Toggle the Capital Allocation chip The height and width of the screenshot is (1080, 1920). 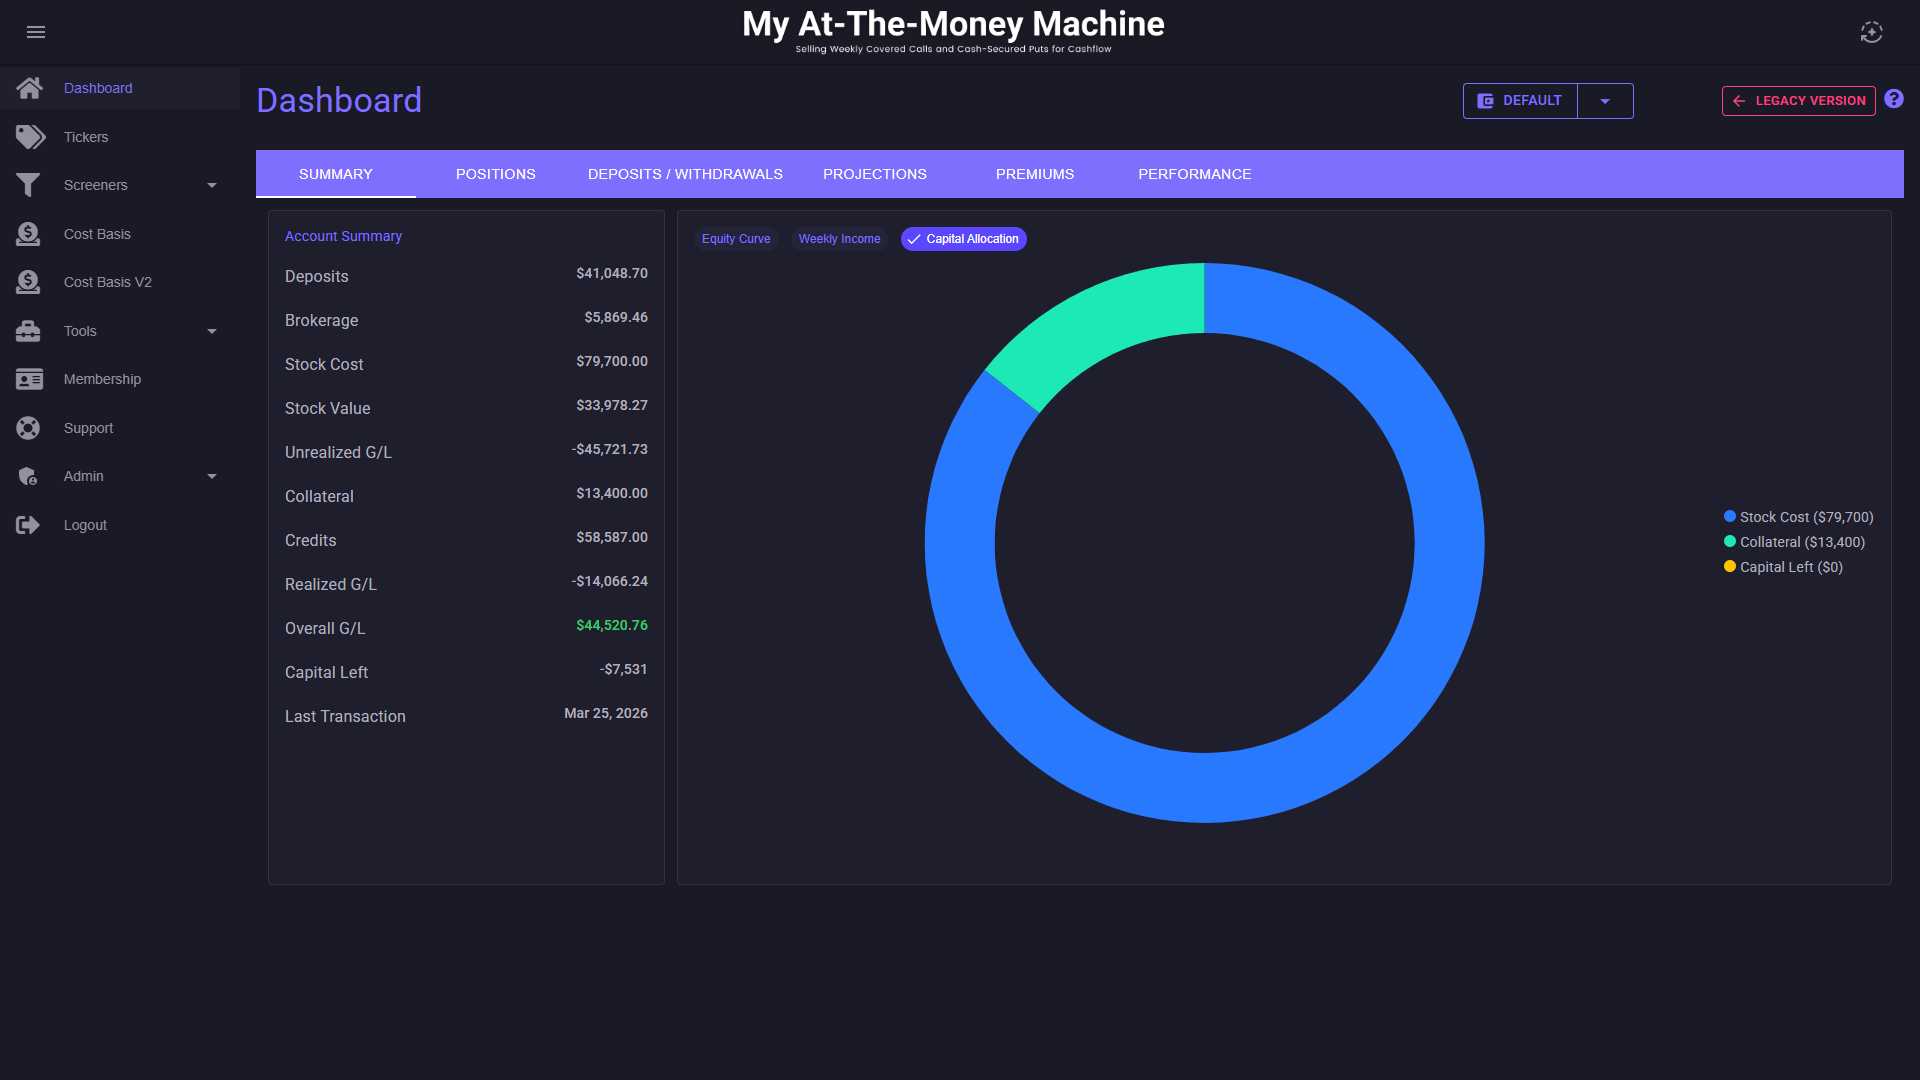[964, 239]
